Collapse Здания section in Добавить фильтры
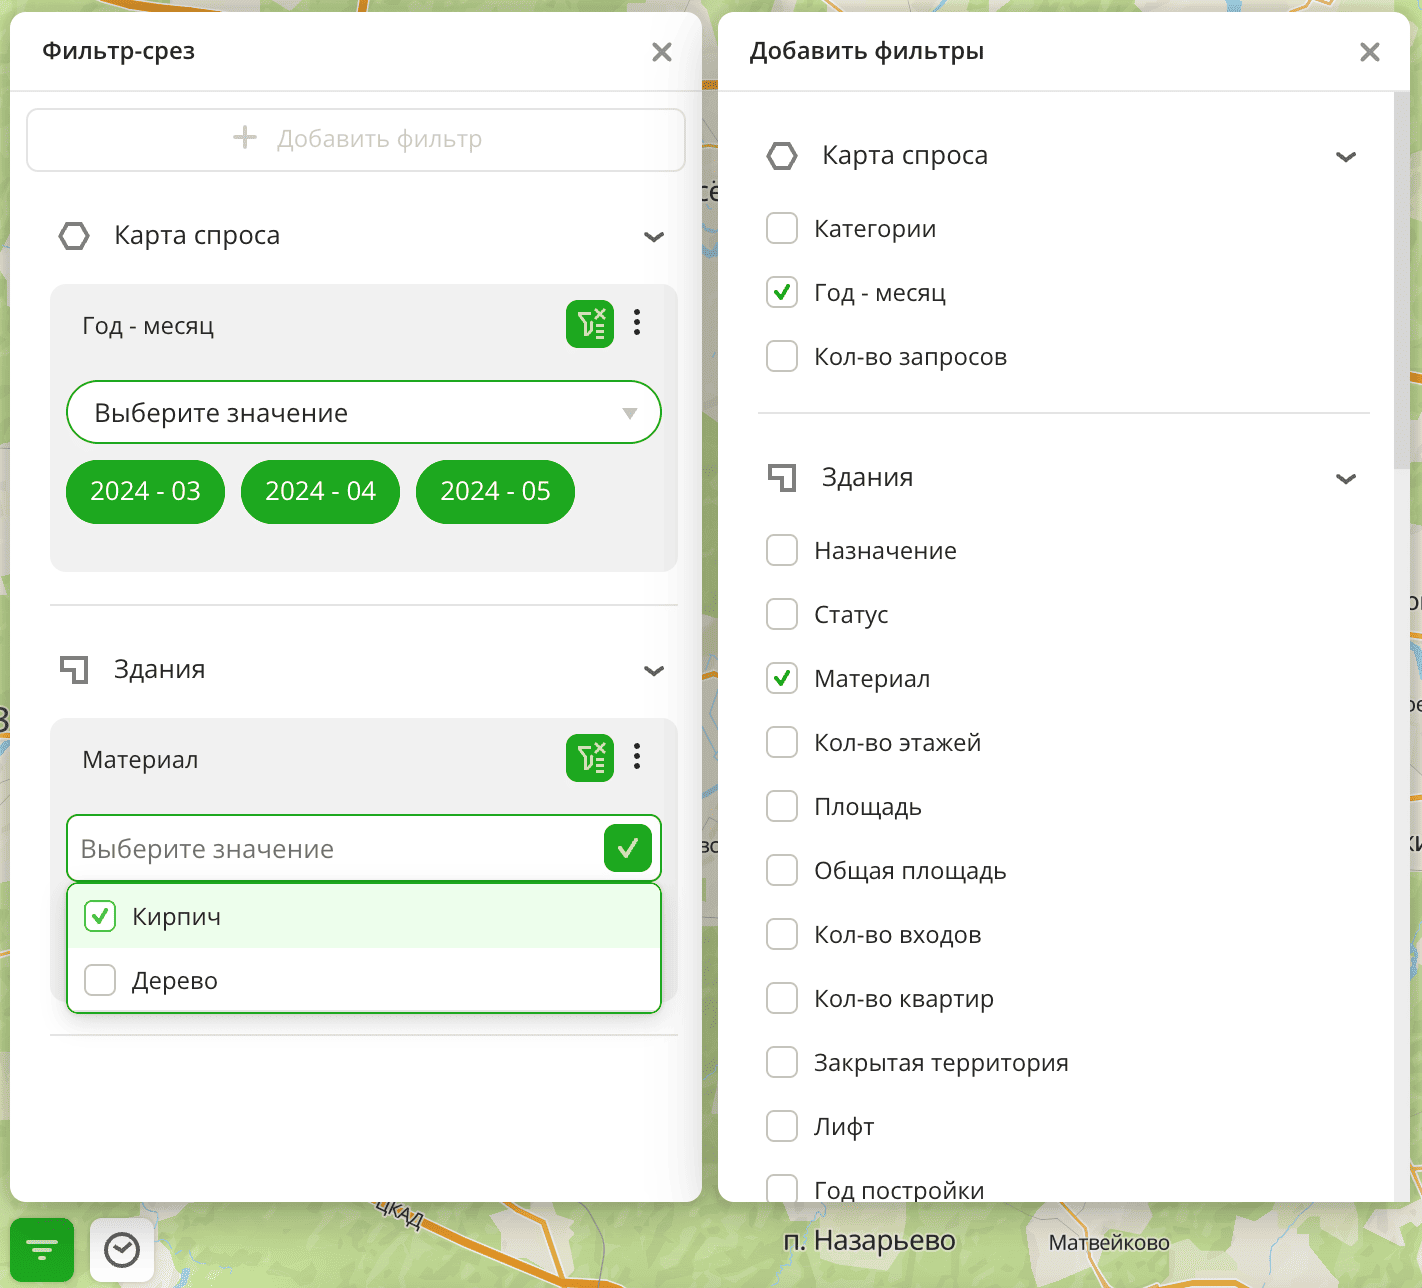The height and width of the screenshot is (1288, 1422). [x=1346, y=479]
